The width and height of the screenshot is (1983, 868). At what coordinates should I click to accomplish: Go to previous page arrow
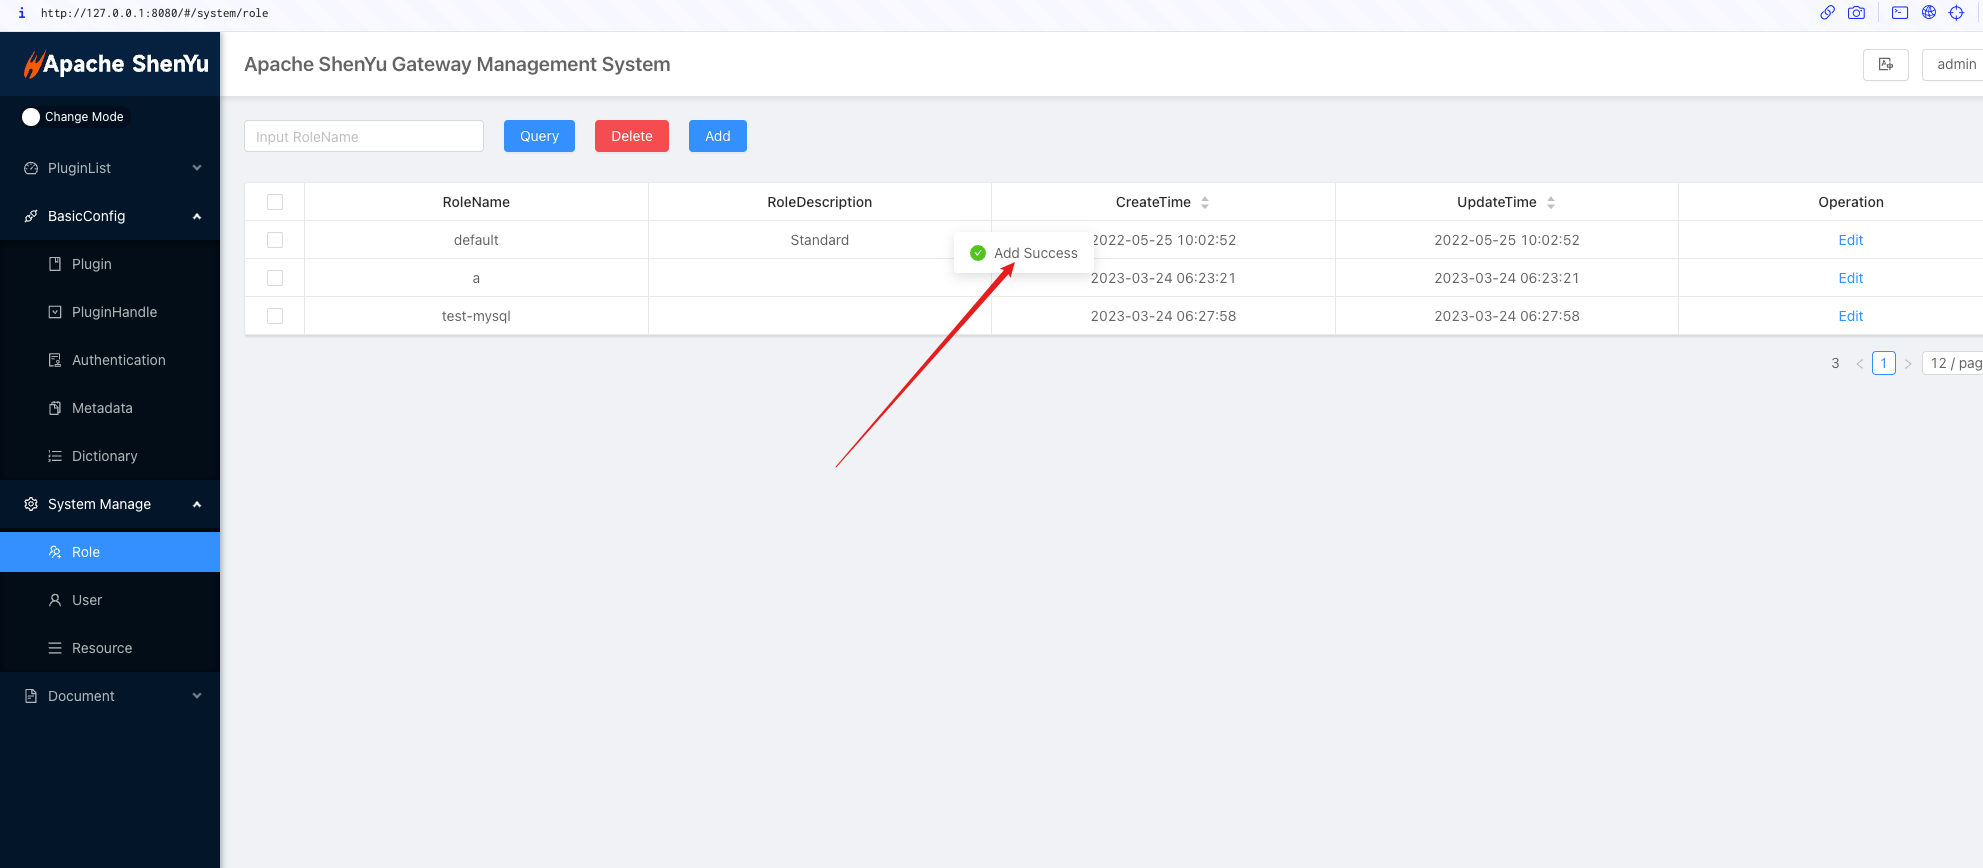click(1859, 364)
